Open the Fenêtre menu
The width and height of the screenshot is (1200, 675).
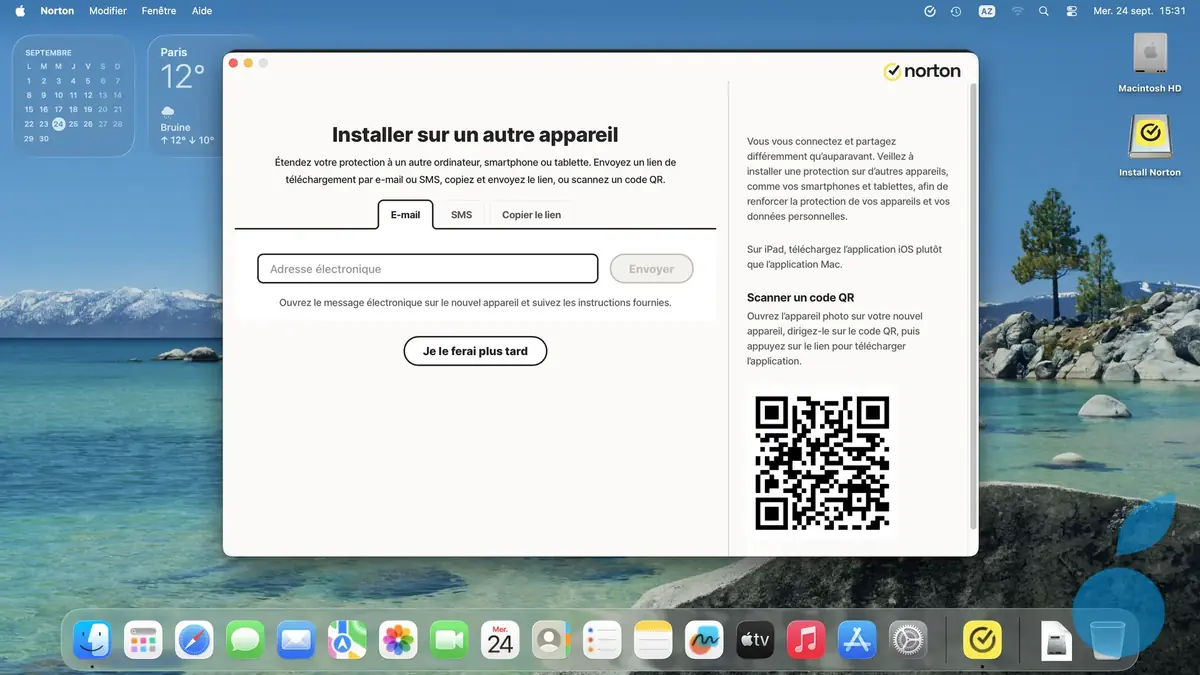coord(158,11)
